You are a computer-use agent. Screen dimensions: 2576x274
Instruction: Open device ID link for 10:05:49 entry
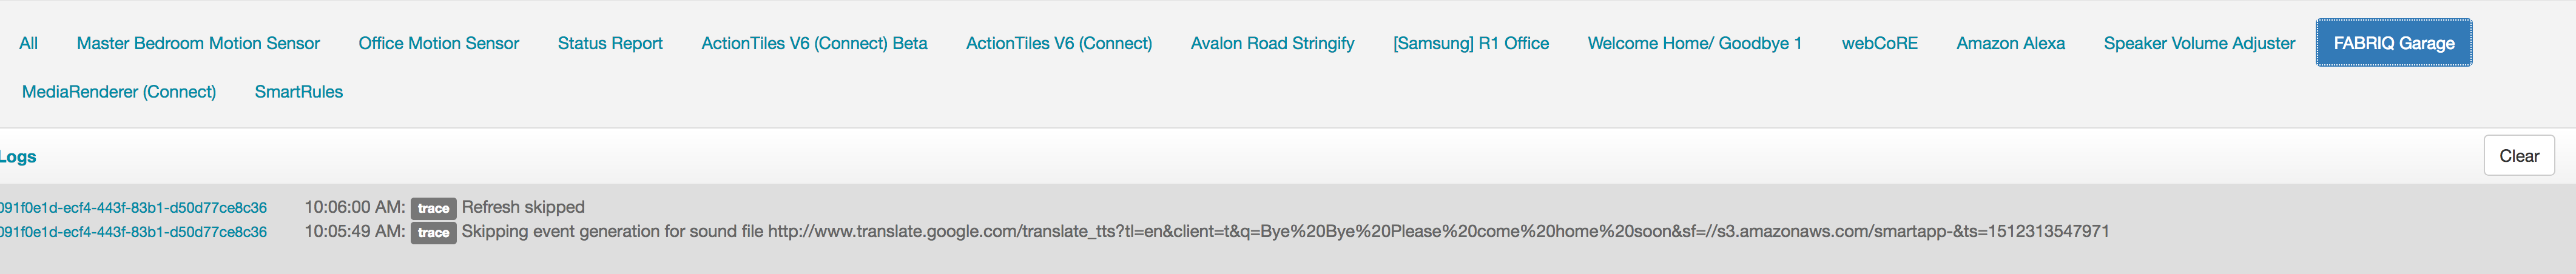click(x=133, y=231)
